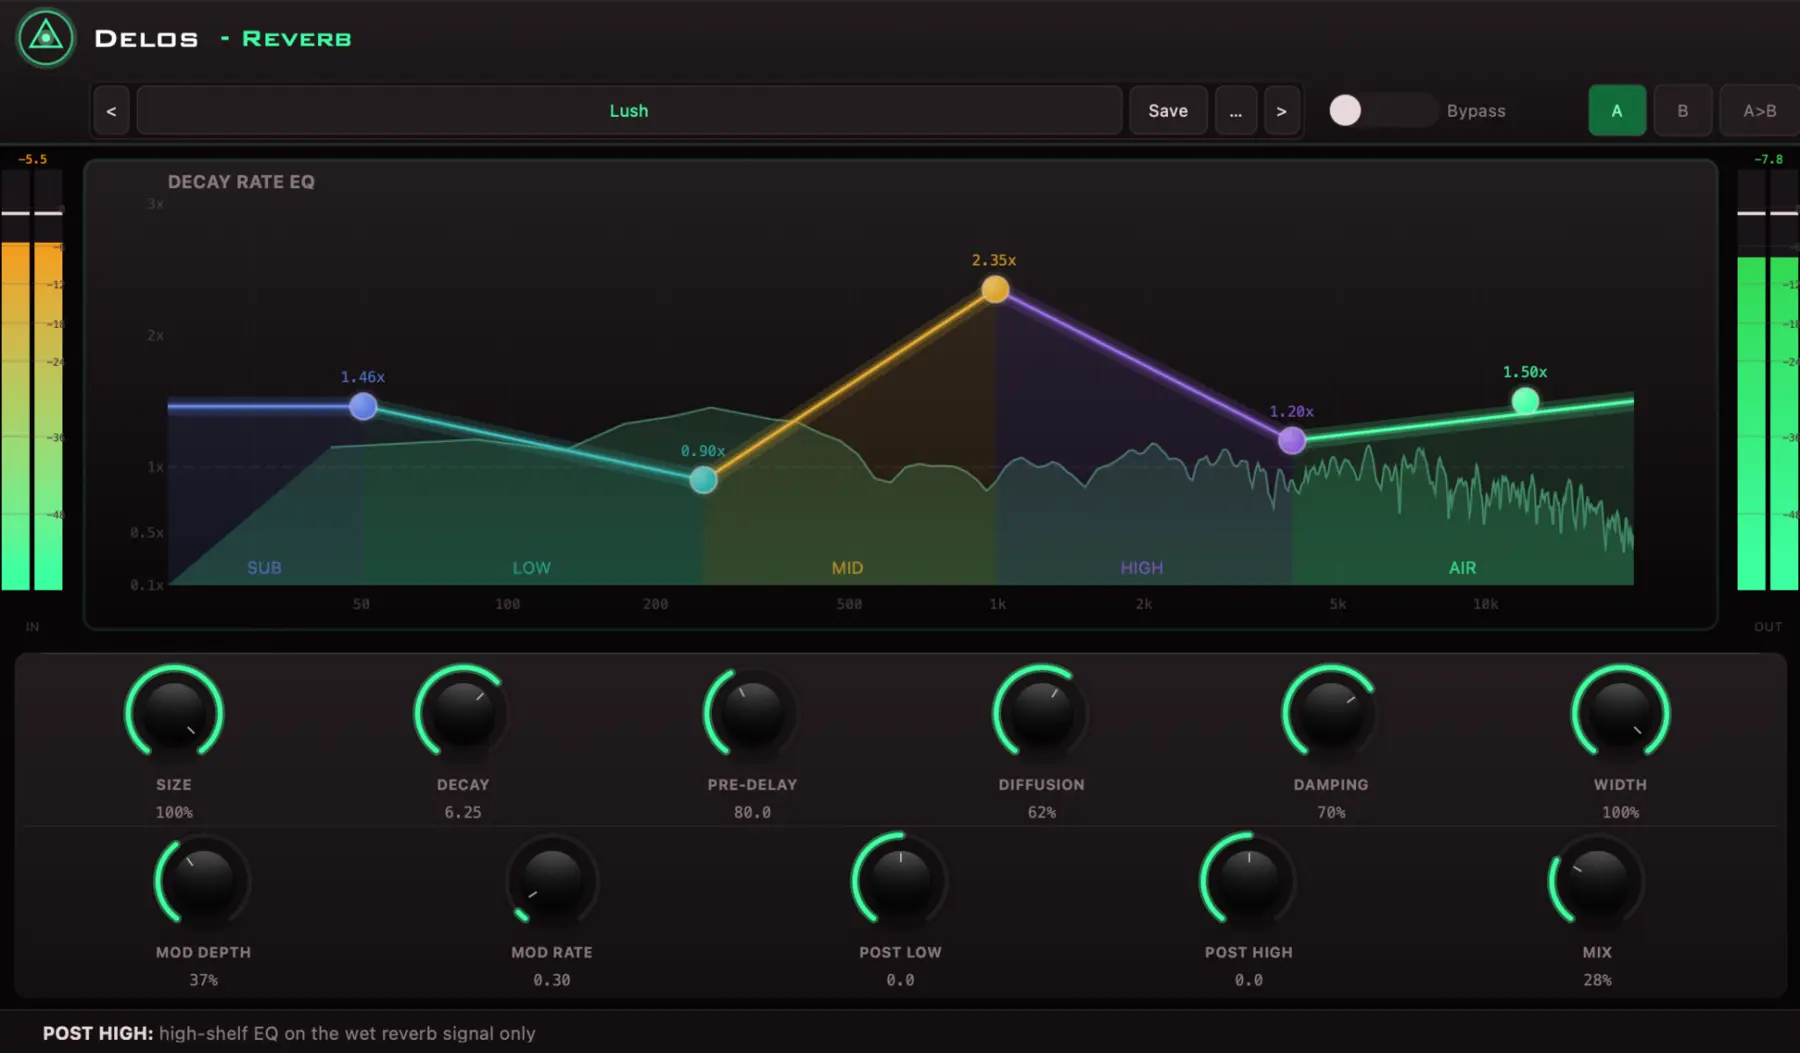This screenshot has height=1053, width=1800.
Task: Click the SIZE knob
Action: (x=174, y=713)
